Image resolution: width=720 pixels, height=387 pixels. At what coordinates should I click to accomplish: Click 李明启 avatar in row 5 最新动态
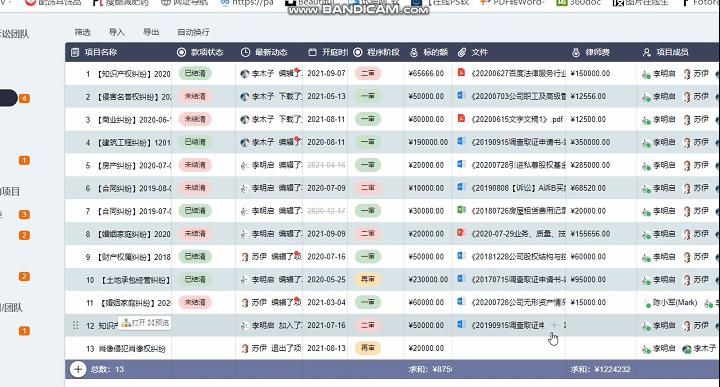coord(245,165)
